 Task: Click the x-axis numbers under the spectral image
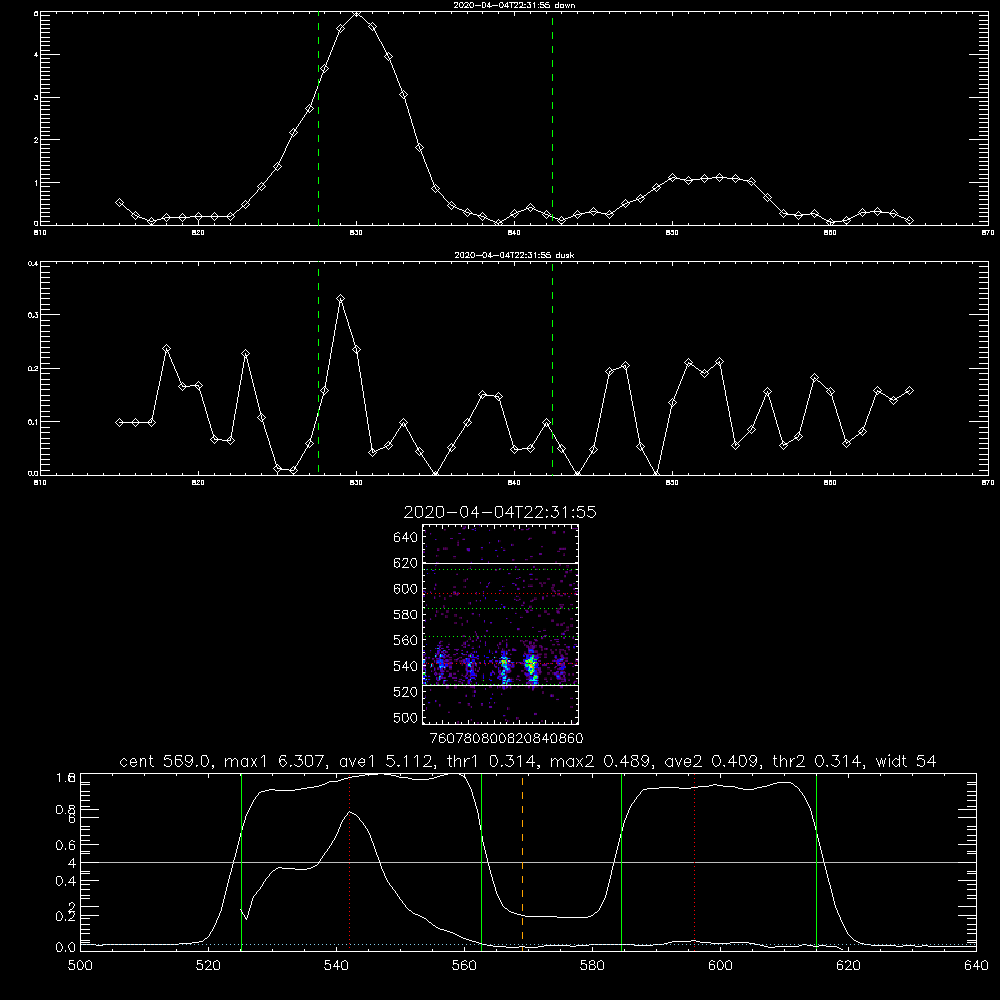coord(506,738)
